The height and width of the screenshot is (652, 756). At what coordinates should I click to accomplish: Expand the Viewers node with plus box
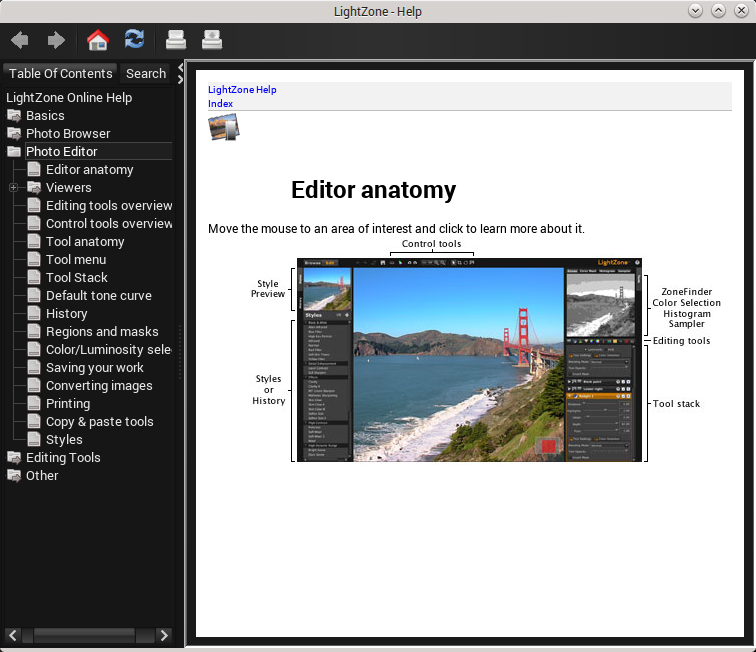click(x=14, y=188)
